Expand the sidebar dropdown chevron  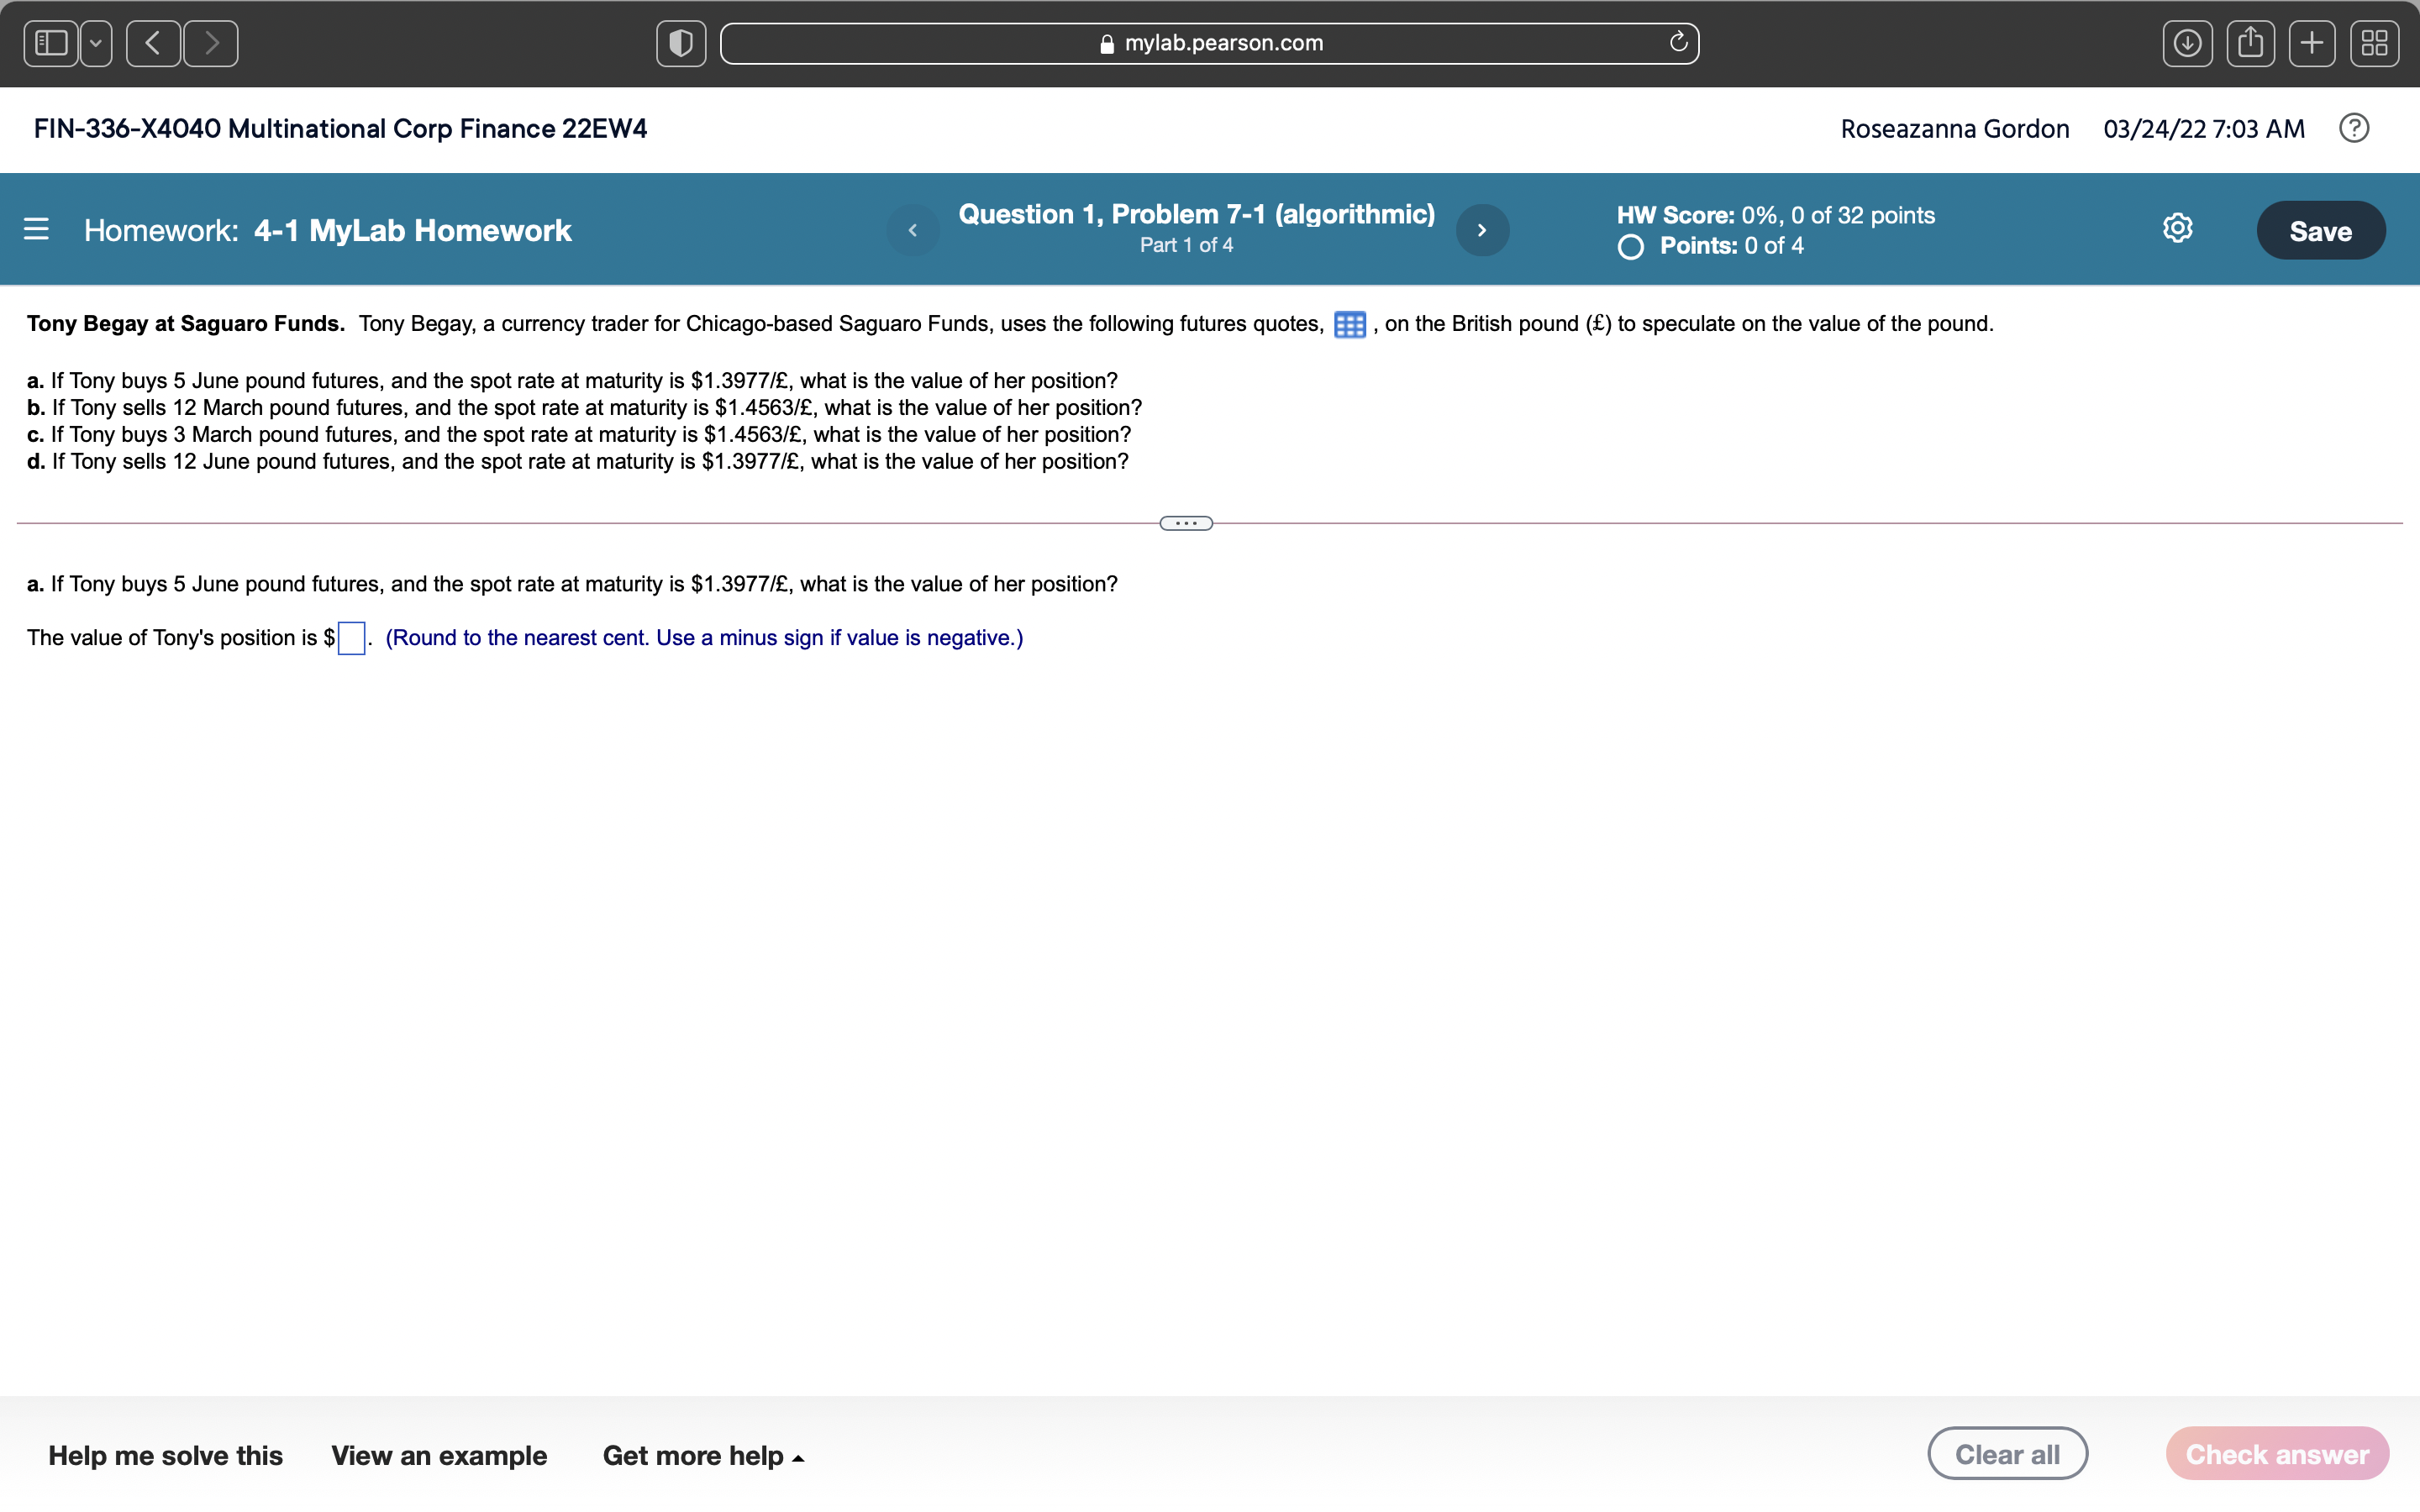click(x=96, y=43)
